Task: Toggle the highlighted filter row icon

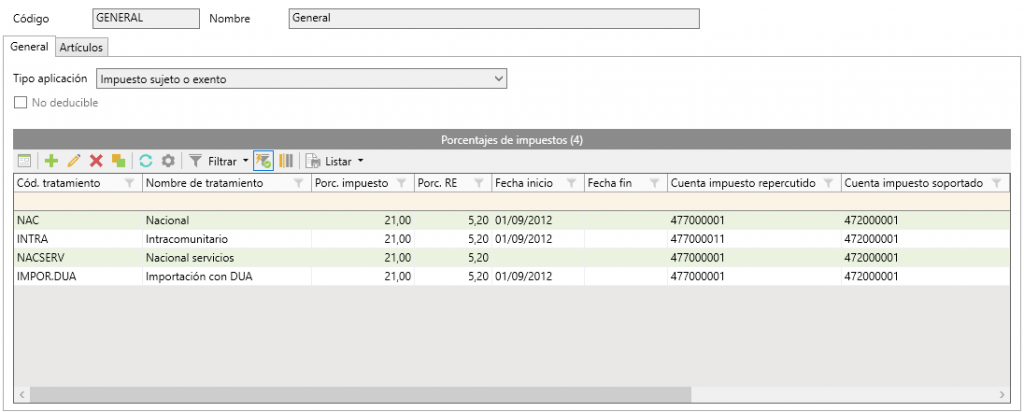Action: [264, 161]
